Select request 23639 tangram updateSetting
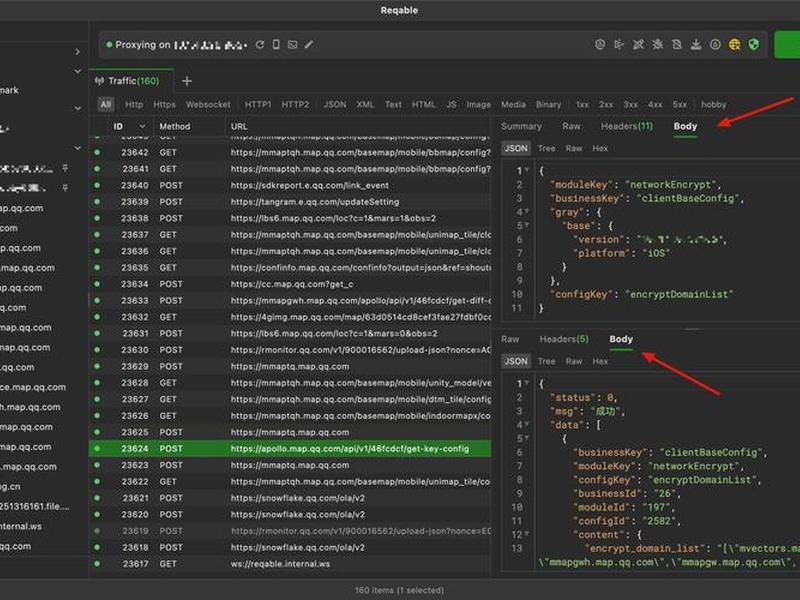 point(290,202)
